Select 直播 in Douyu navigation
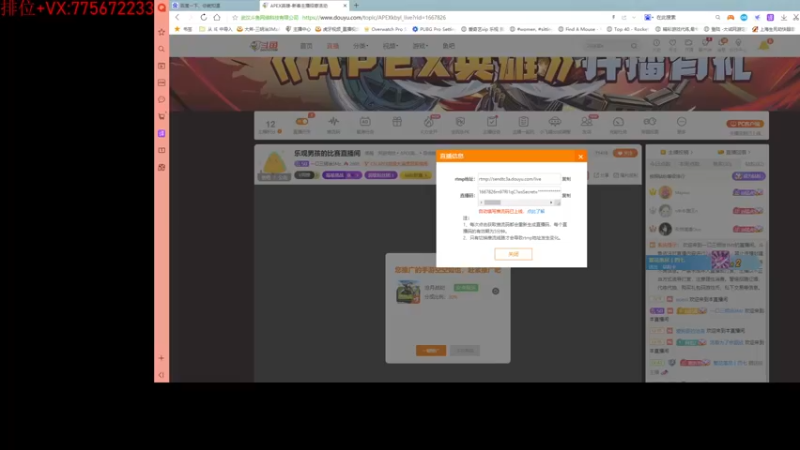Screen dimensions: 800x450 [x=333, y=46]
